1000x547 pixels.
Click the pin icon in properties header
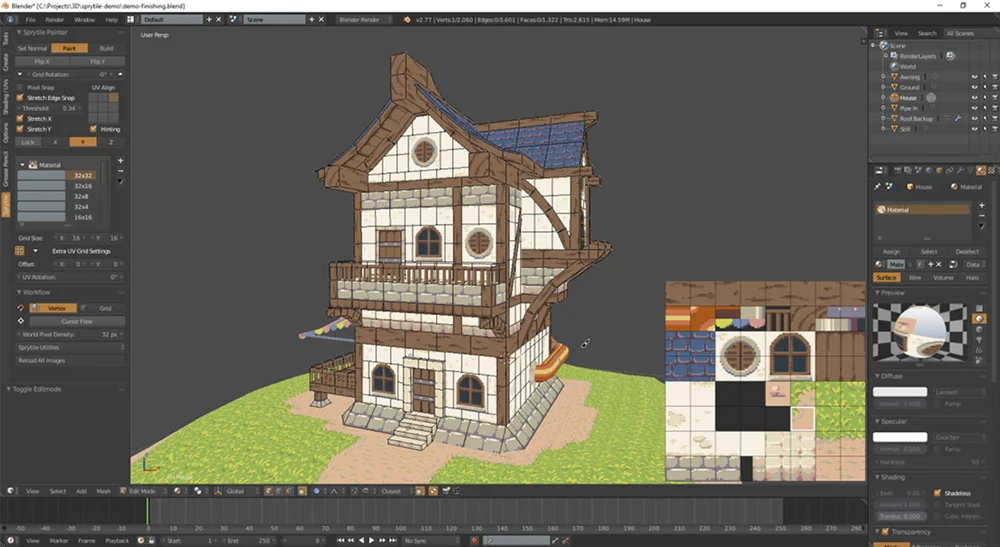(x=878, y=186)
